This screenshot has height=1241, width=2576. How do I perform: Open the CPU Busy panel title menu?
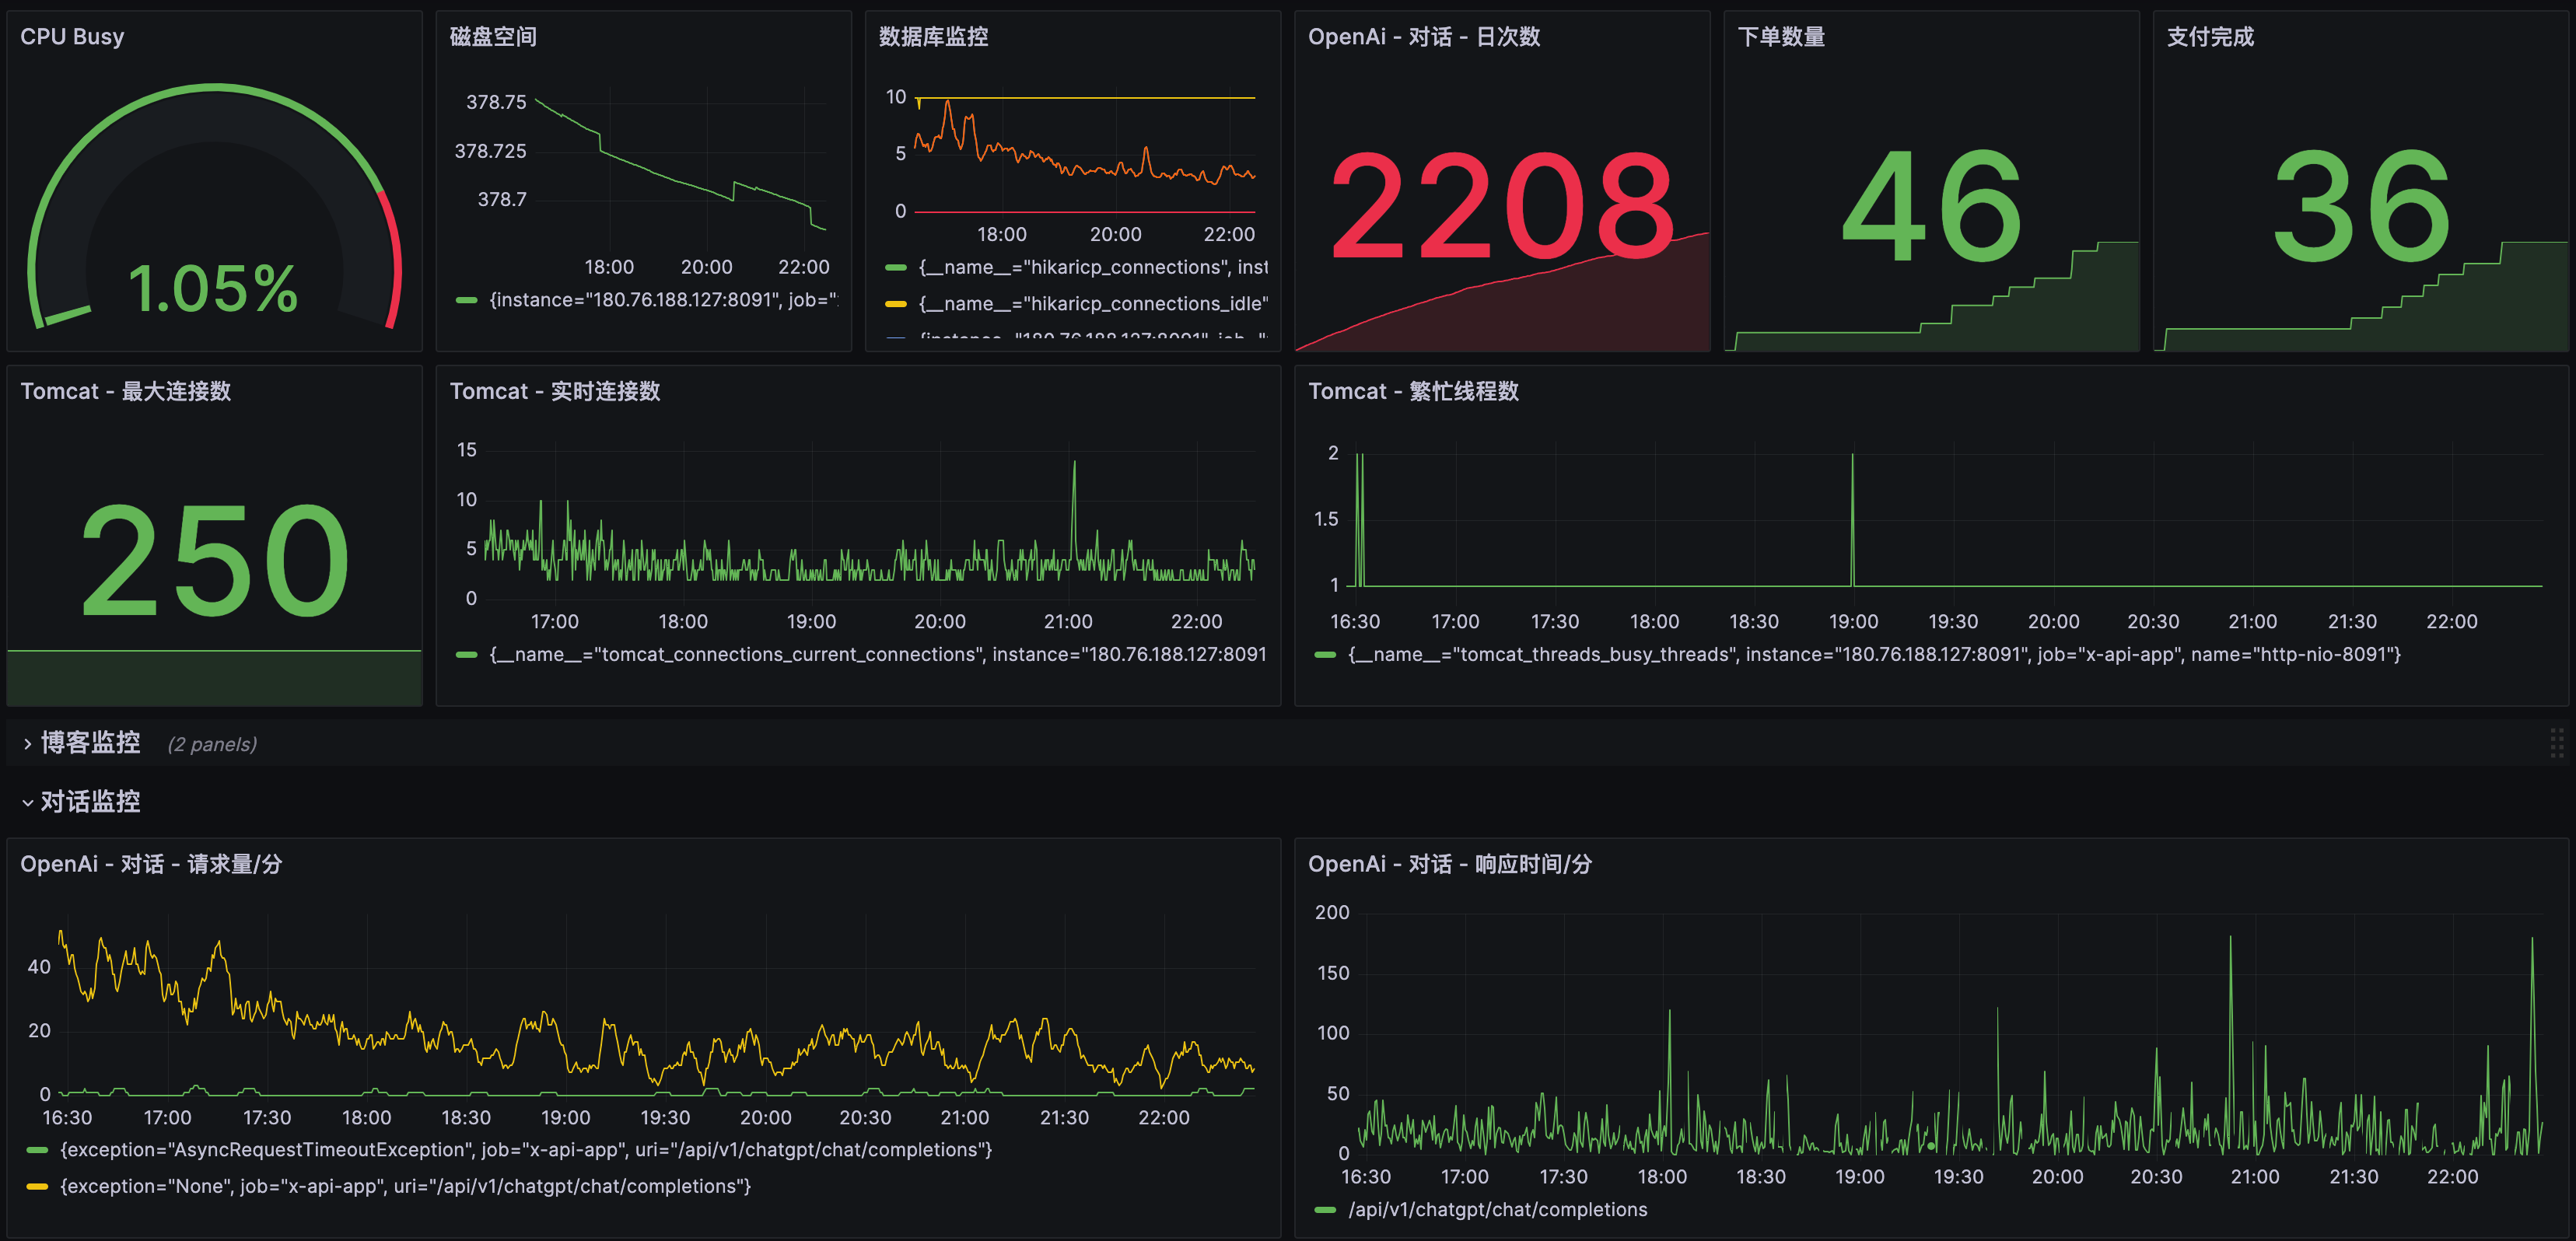tap(72, 37)
